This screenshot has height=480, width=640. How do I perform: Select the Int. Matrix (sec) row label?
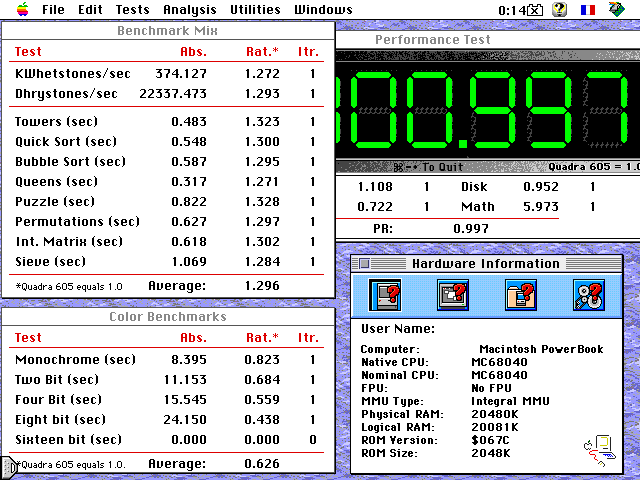[x=69, y=242]
